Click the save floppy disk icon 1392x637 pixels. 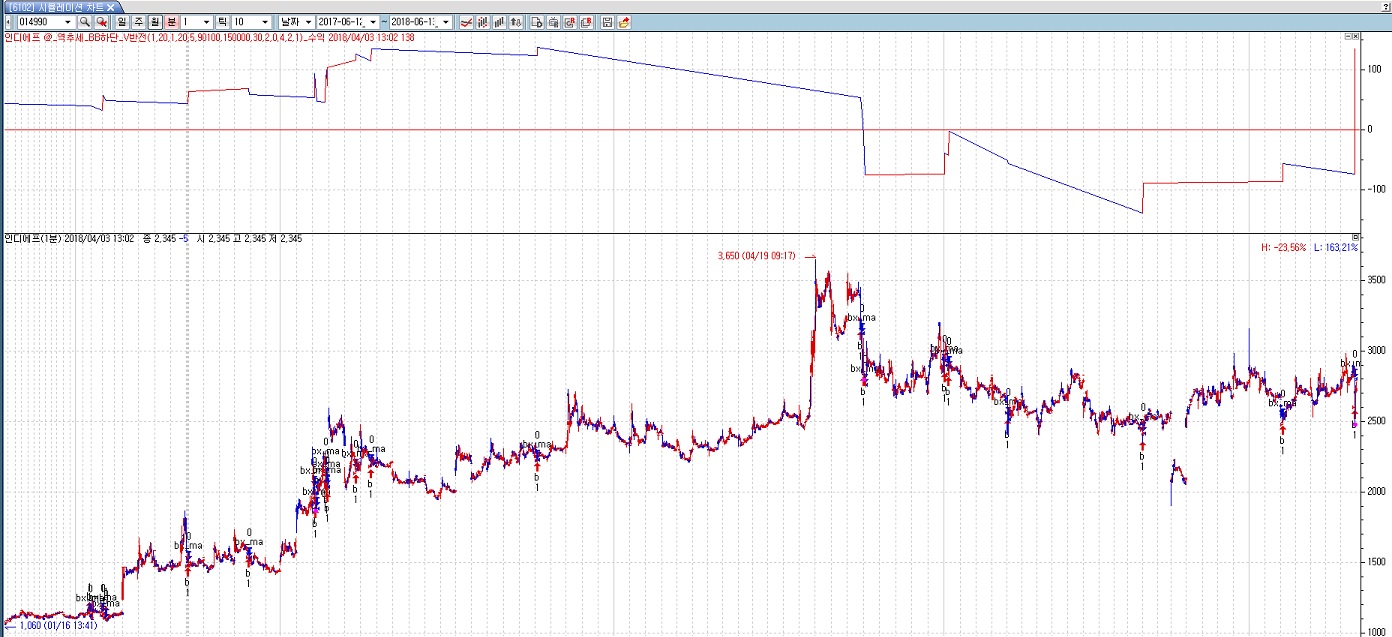click(x=607, y=22)
